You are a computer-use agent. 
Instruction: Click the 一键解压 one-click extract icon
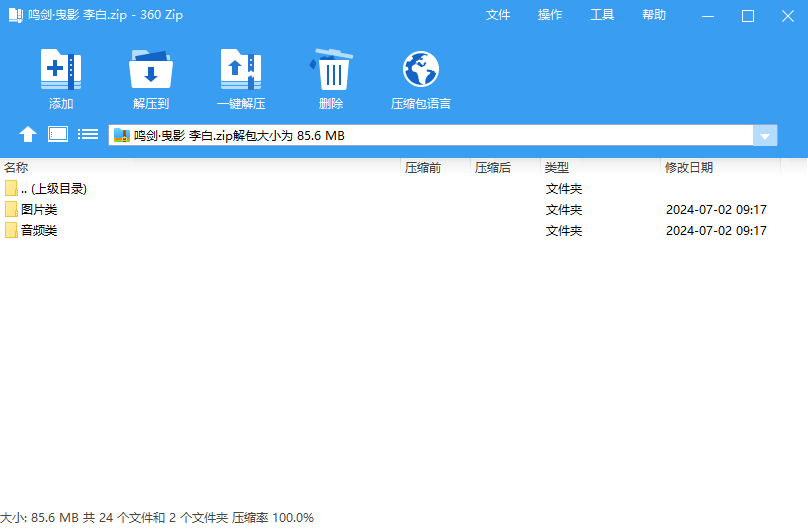pyautogui.click(x=241, y=71)
